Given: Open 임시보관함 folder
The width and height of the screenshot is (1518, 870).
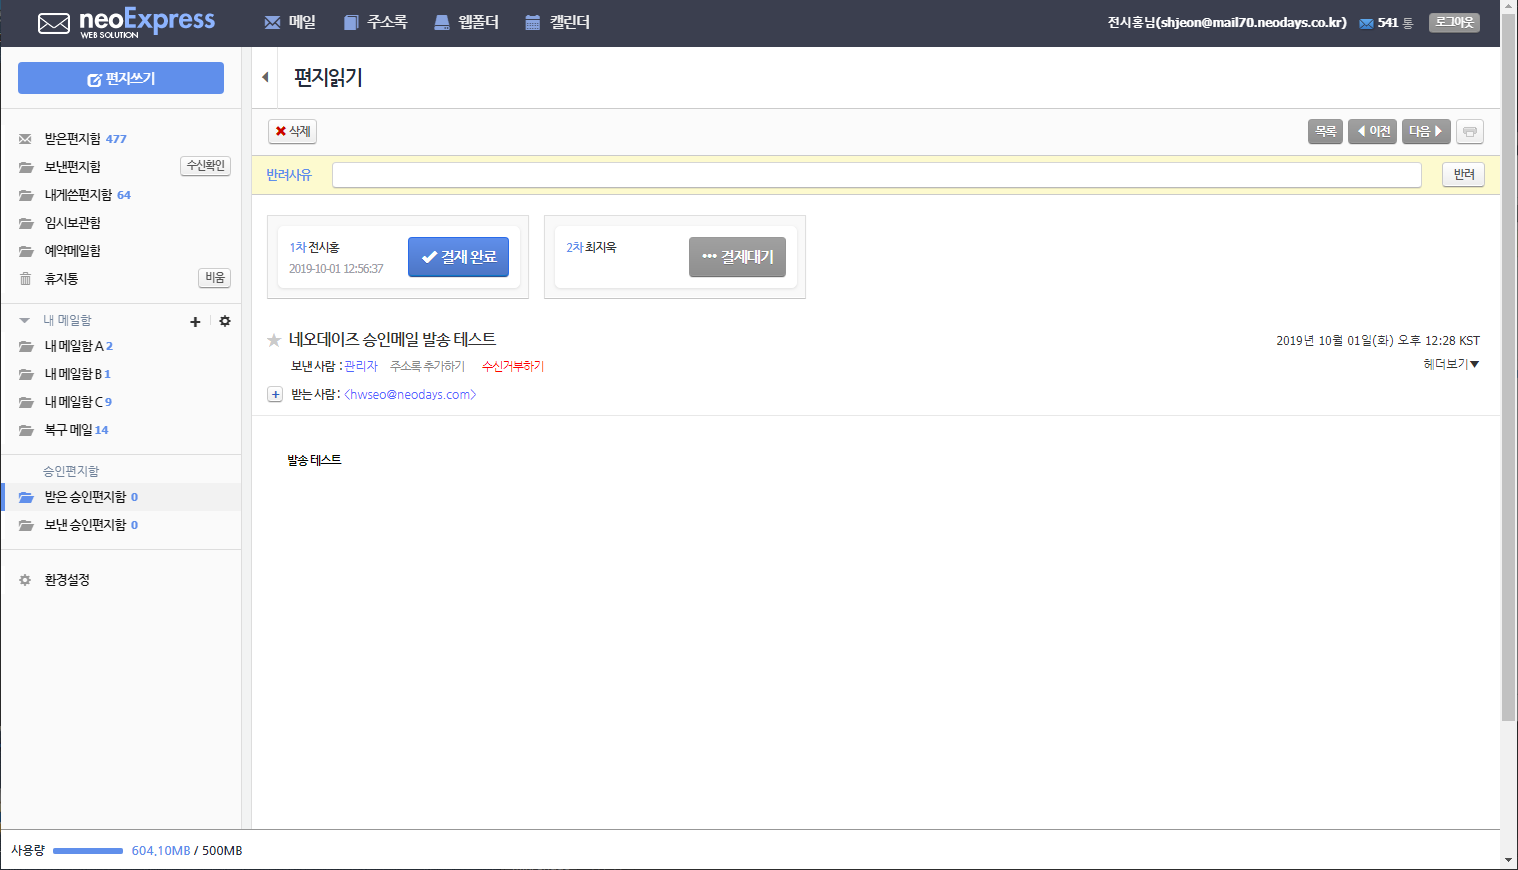Looking at the screenshot, I should (72, 223).
